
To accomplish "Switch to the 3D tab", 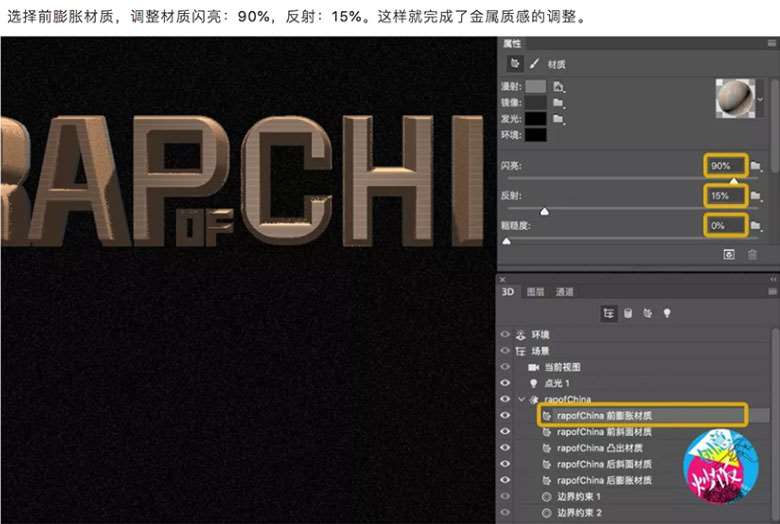I will (x=507, y=292).
